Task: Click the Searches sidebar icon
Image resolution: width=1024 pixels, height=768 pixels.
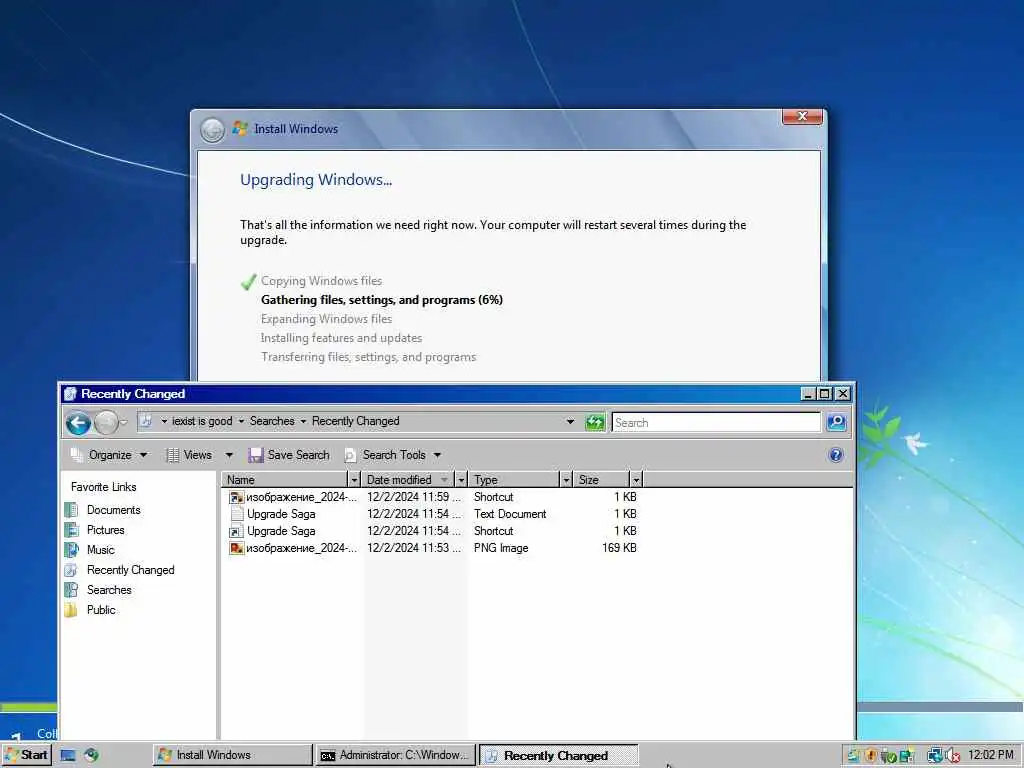Action: (72, 590)
